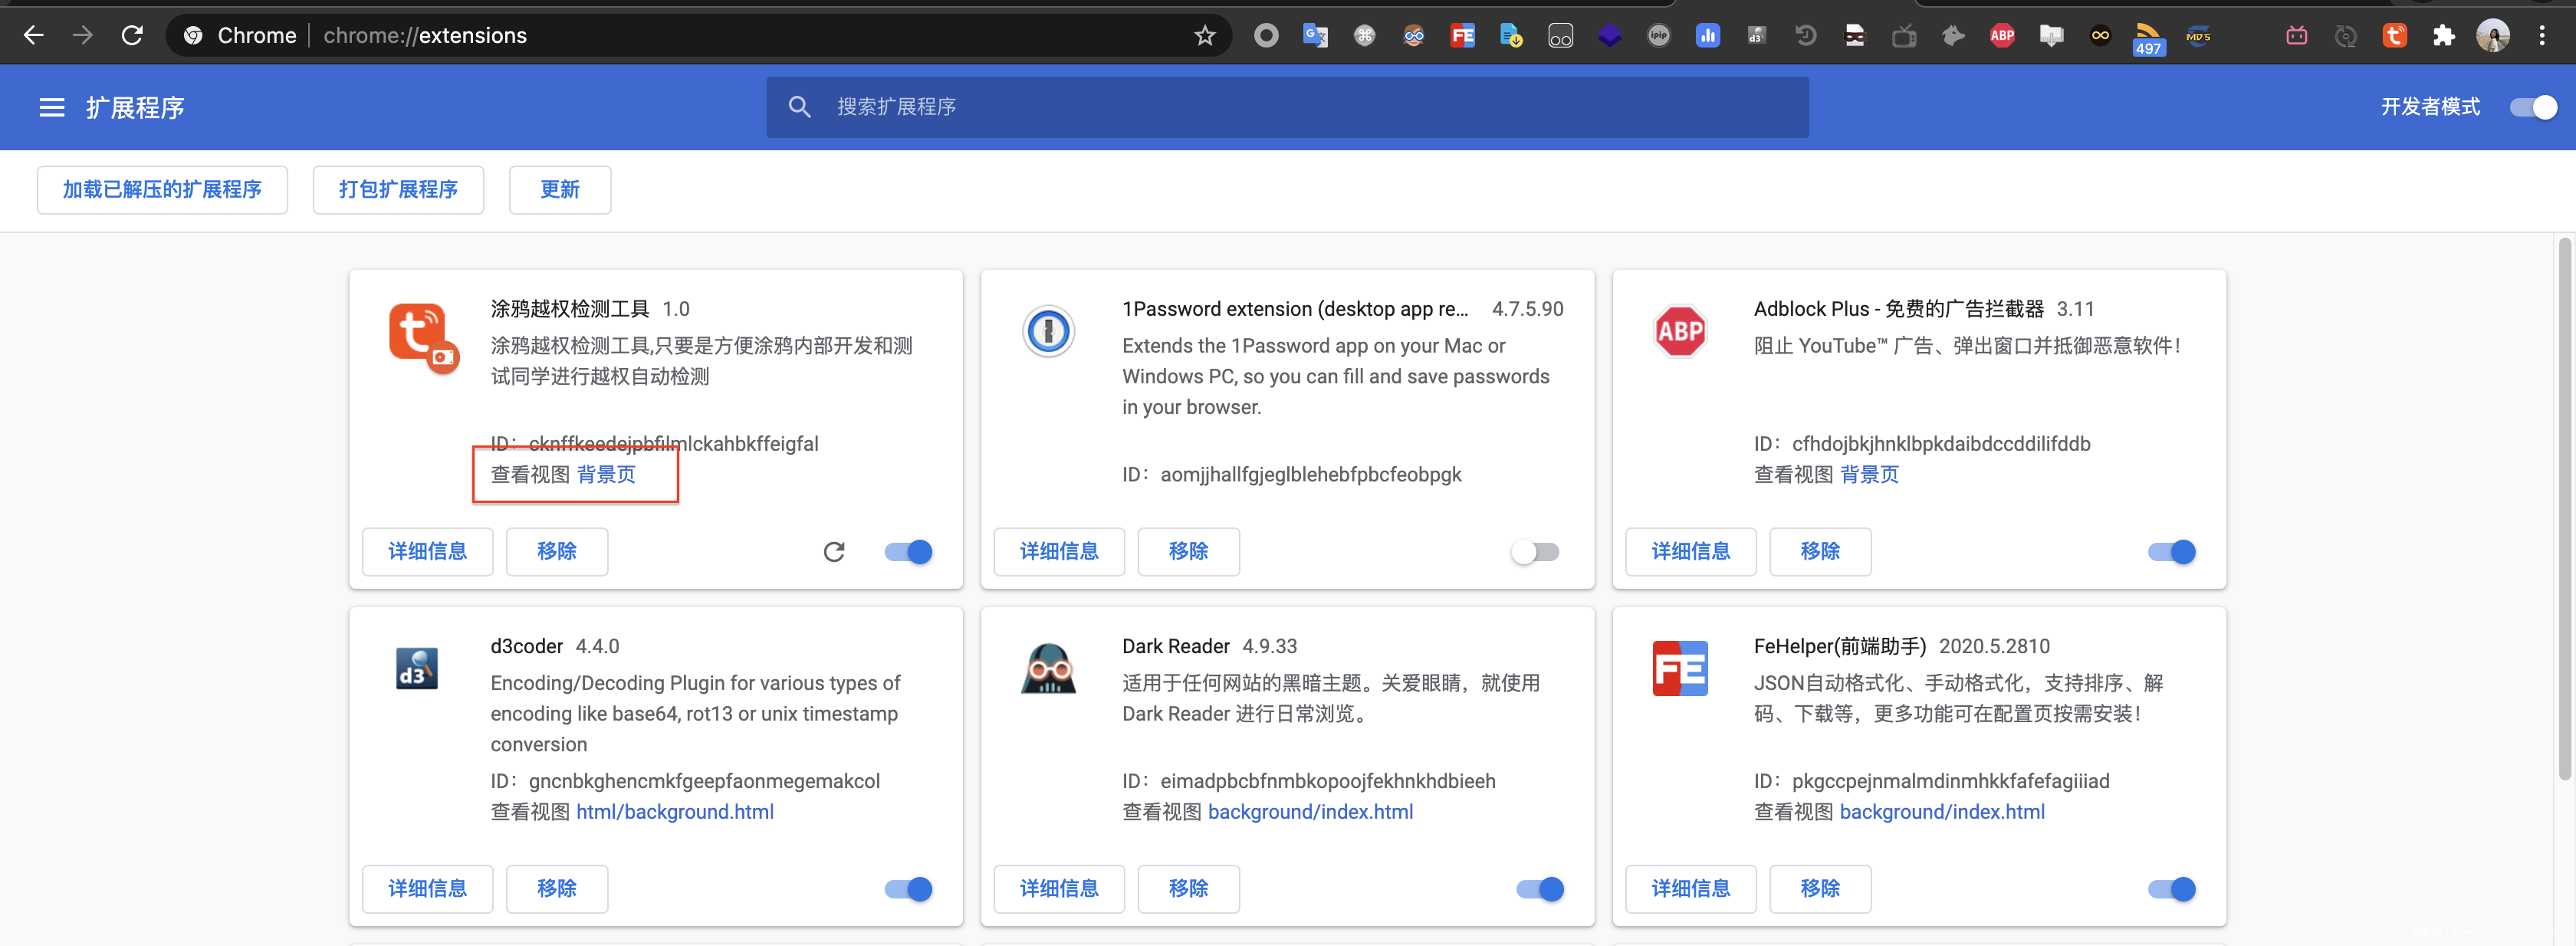
Task: Click the 1Password extension logo
Action: pyautogui.click(x=1048, y=331)
